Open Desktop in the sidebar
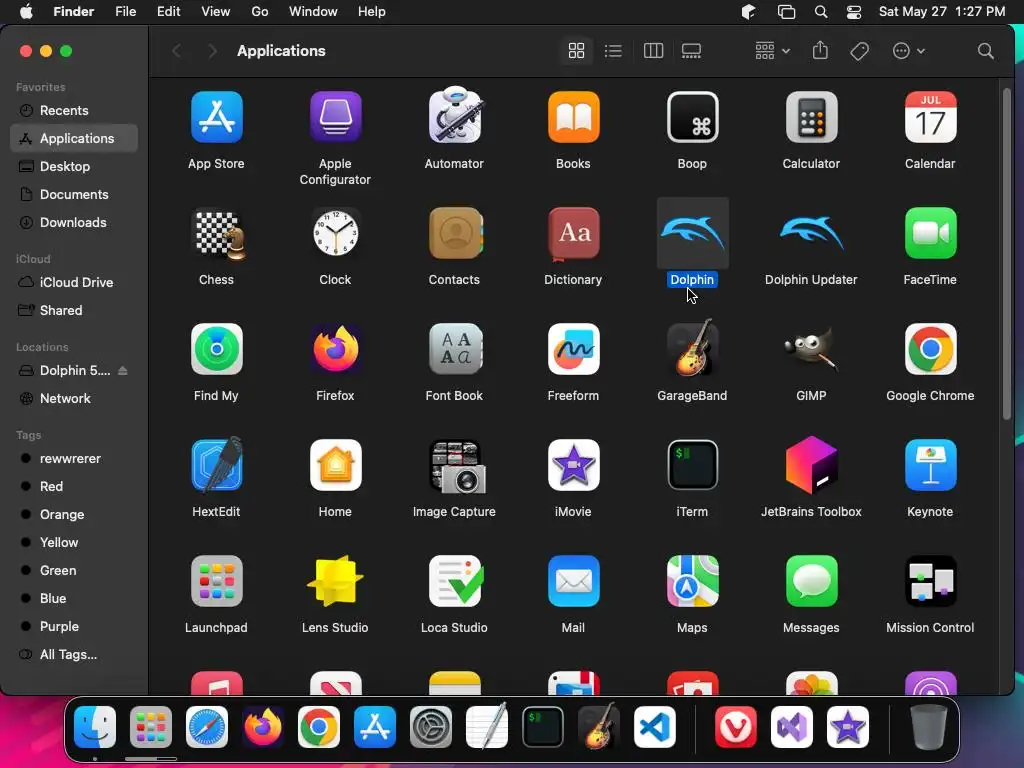The width and height of the screenshot is (1024, 768). tap(74, 167)
